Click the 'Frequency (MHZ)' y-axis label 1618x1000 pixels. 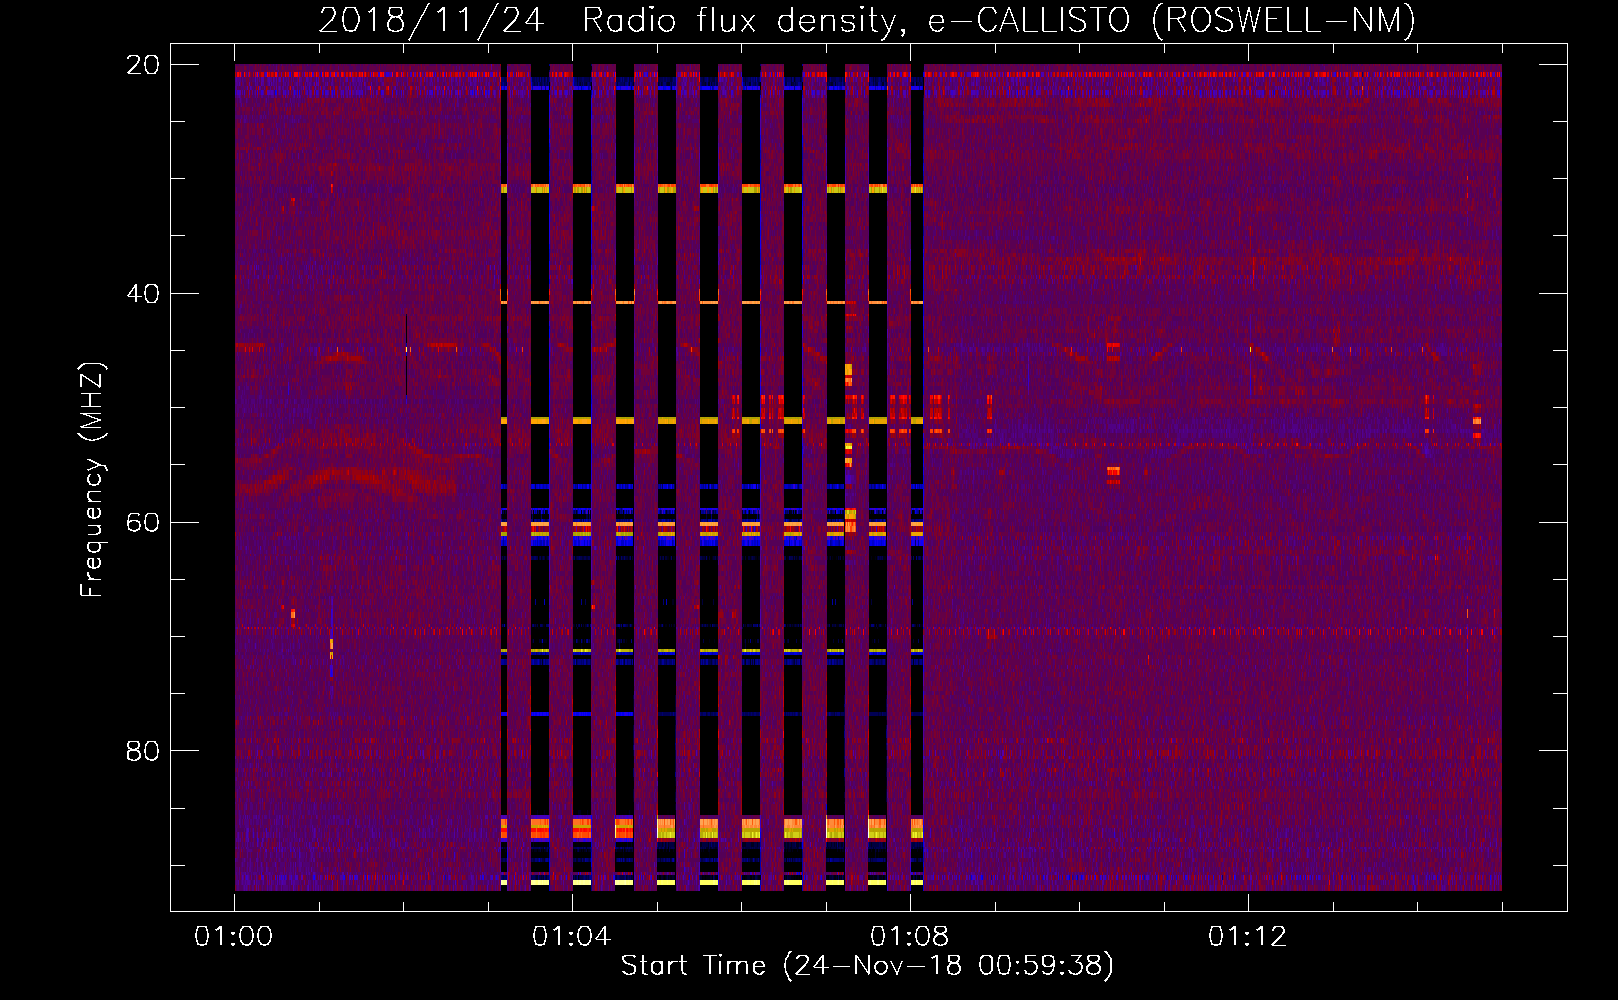[92, 480]
